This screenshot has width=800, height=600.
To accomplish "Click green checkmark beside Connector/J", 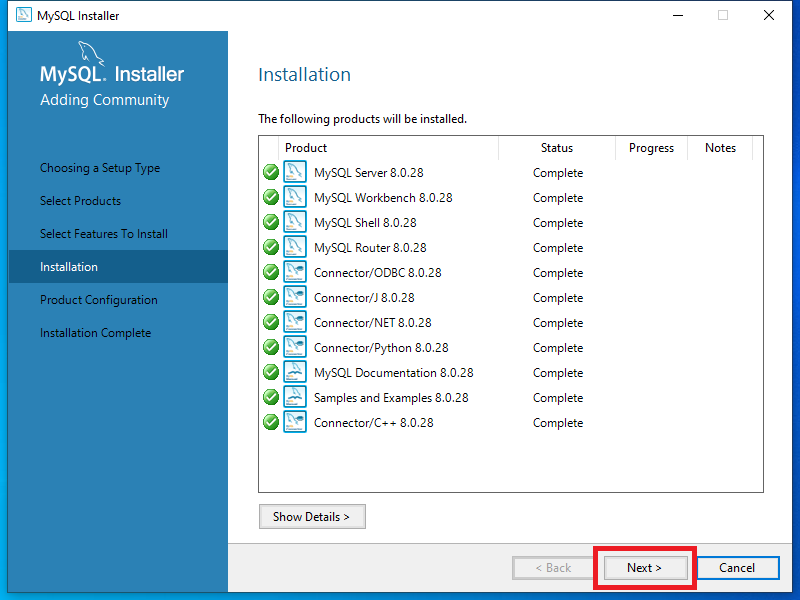I will (271, 297).
